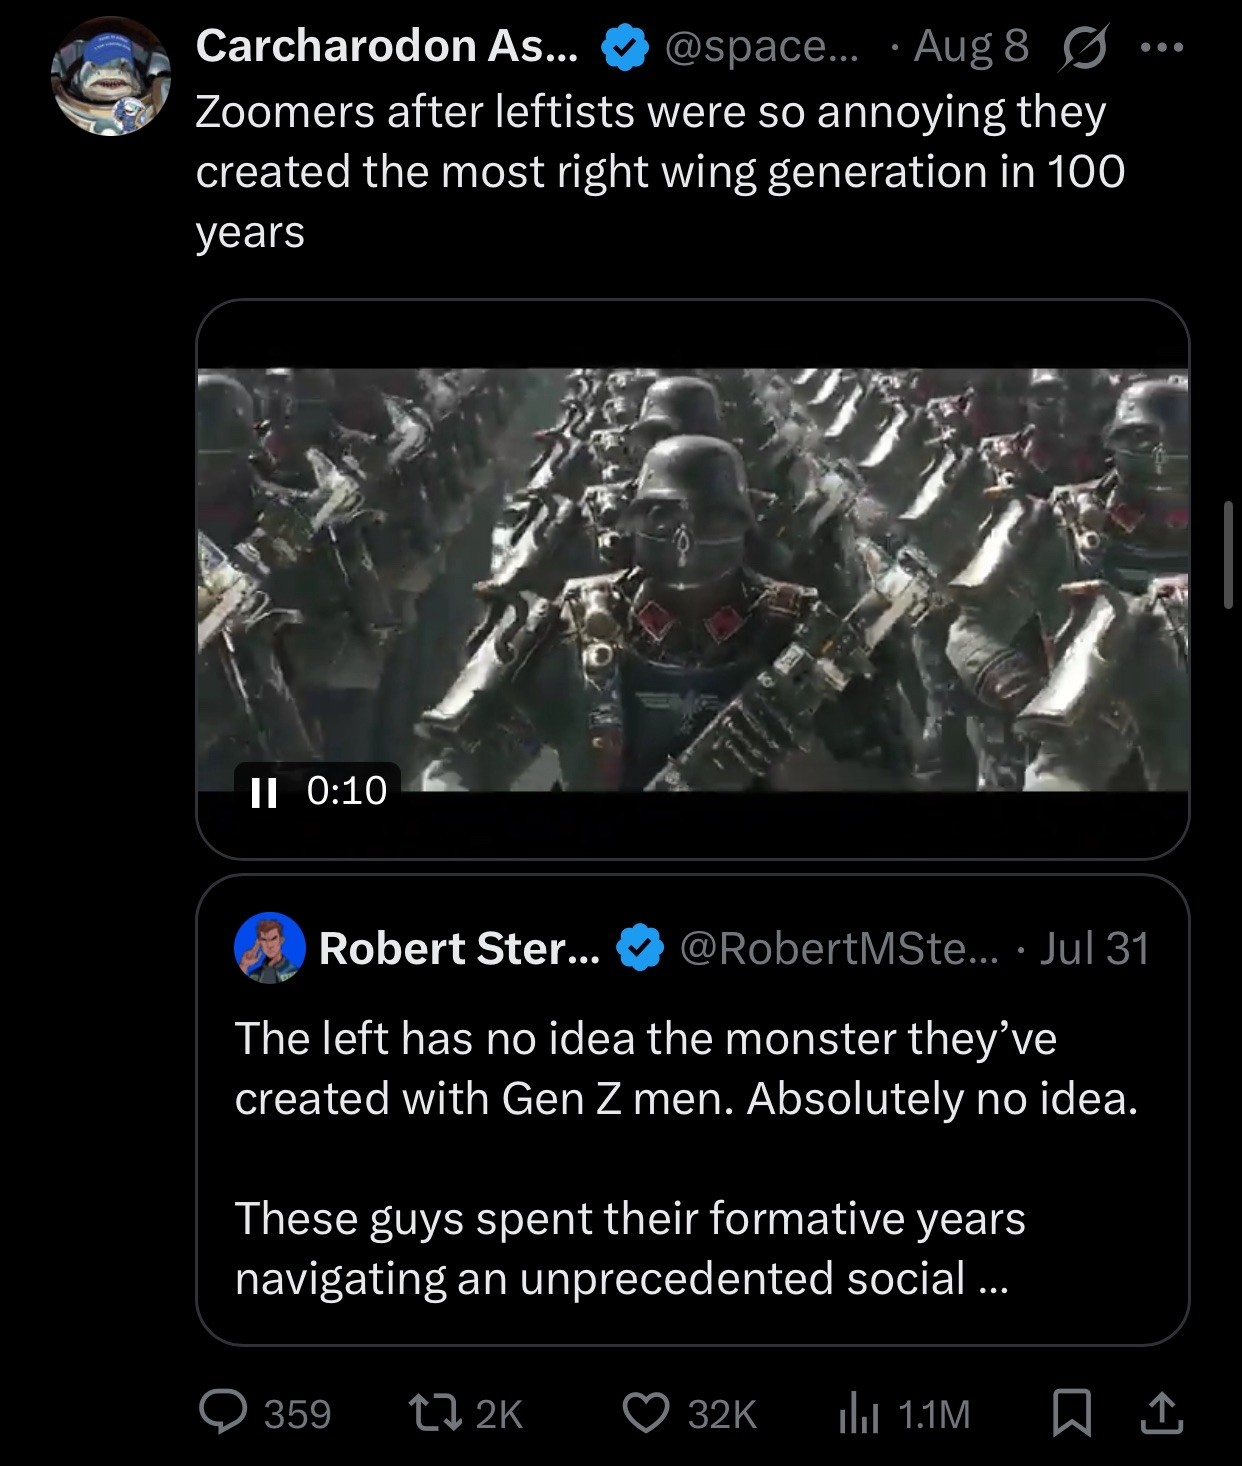Open the Carcharodon As... display name
1242x1466 pixels.
[387, 46]
